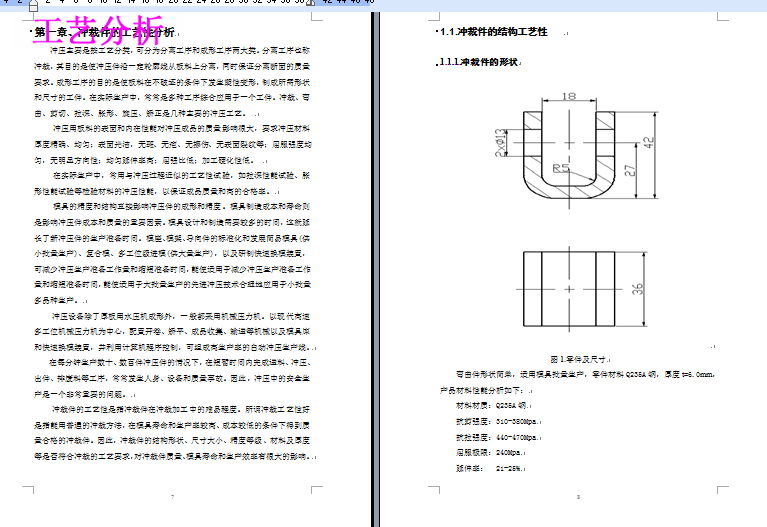767x527 pixels.
Task: Select the U-shaped part section drawing
Action: (569, 155)
